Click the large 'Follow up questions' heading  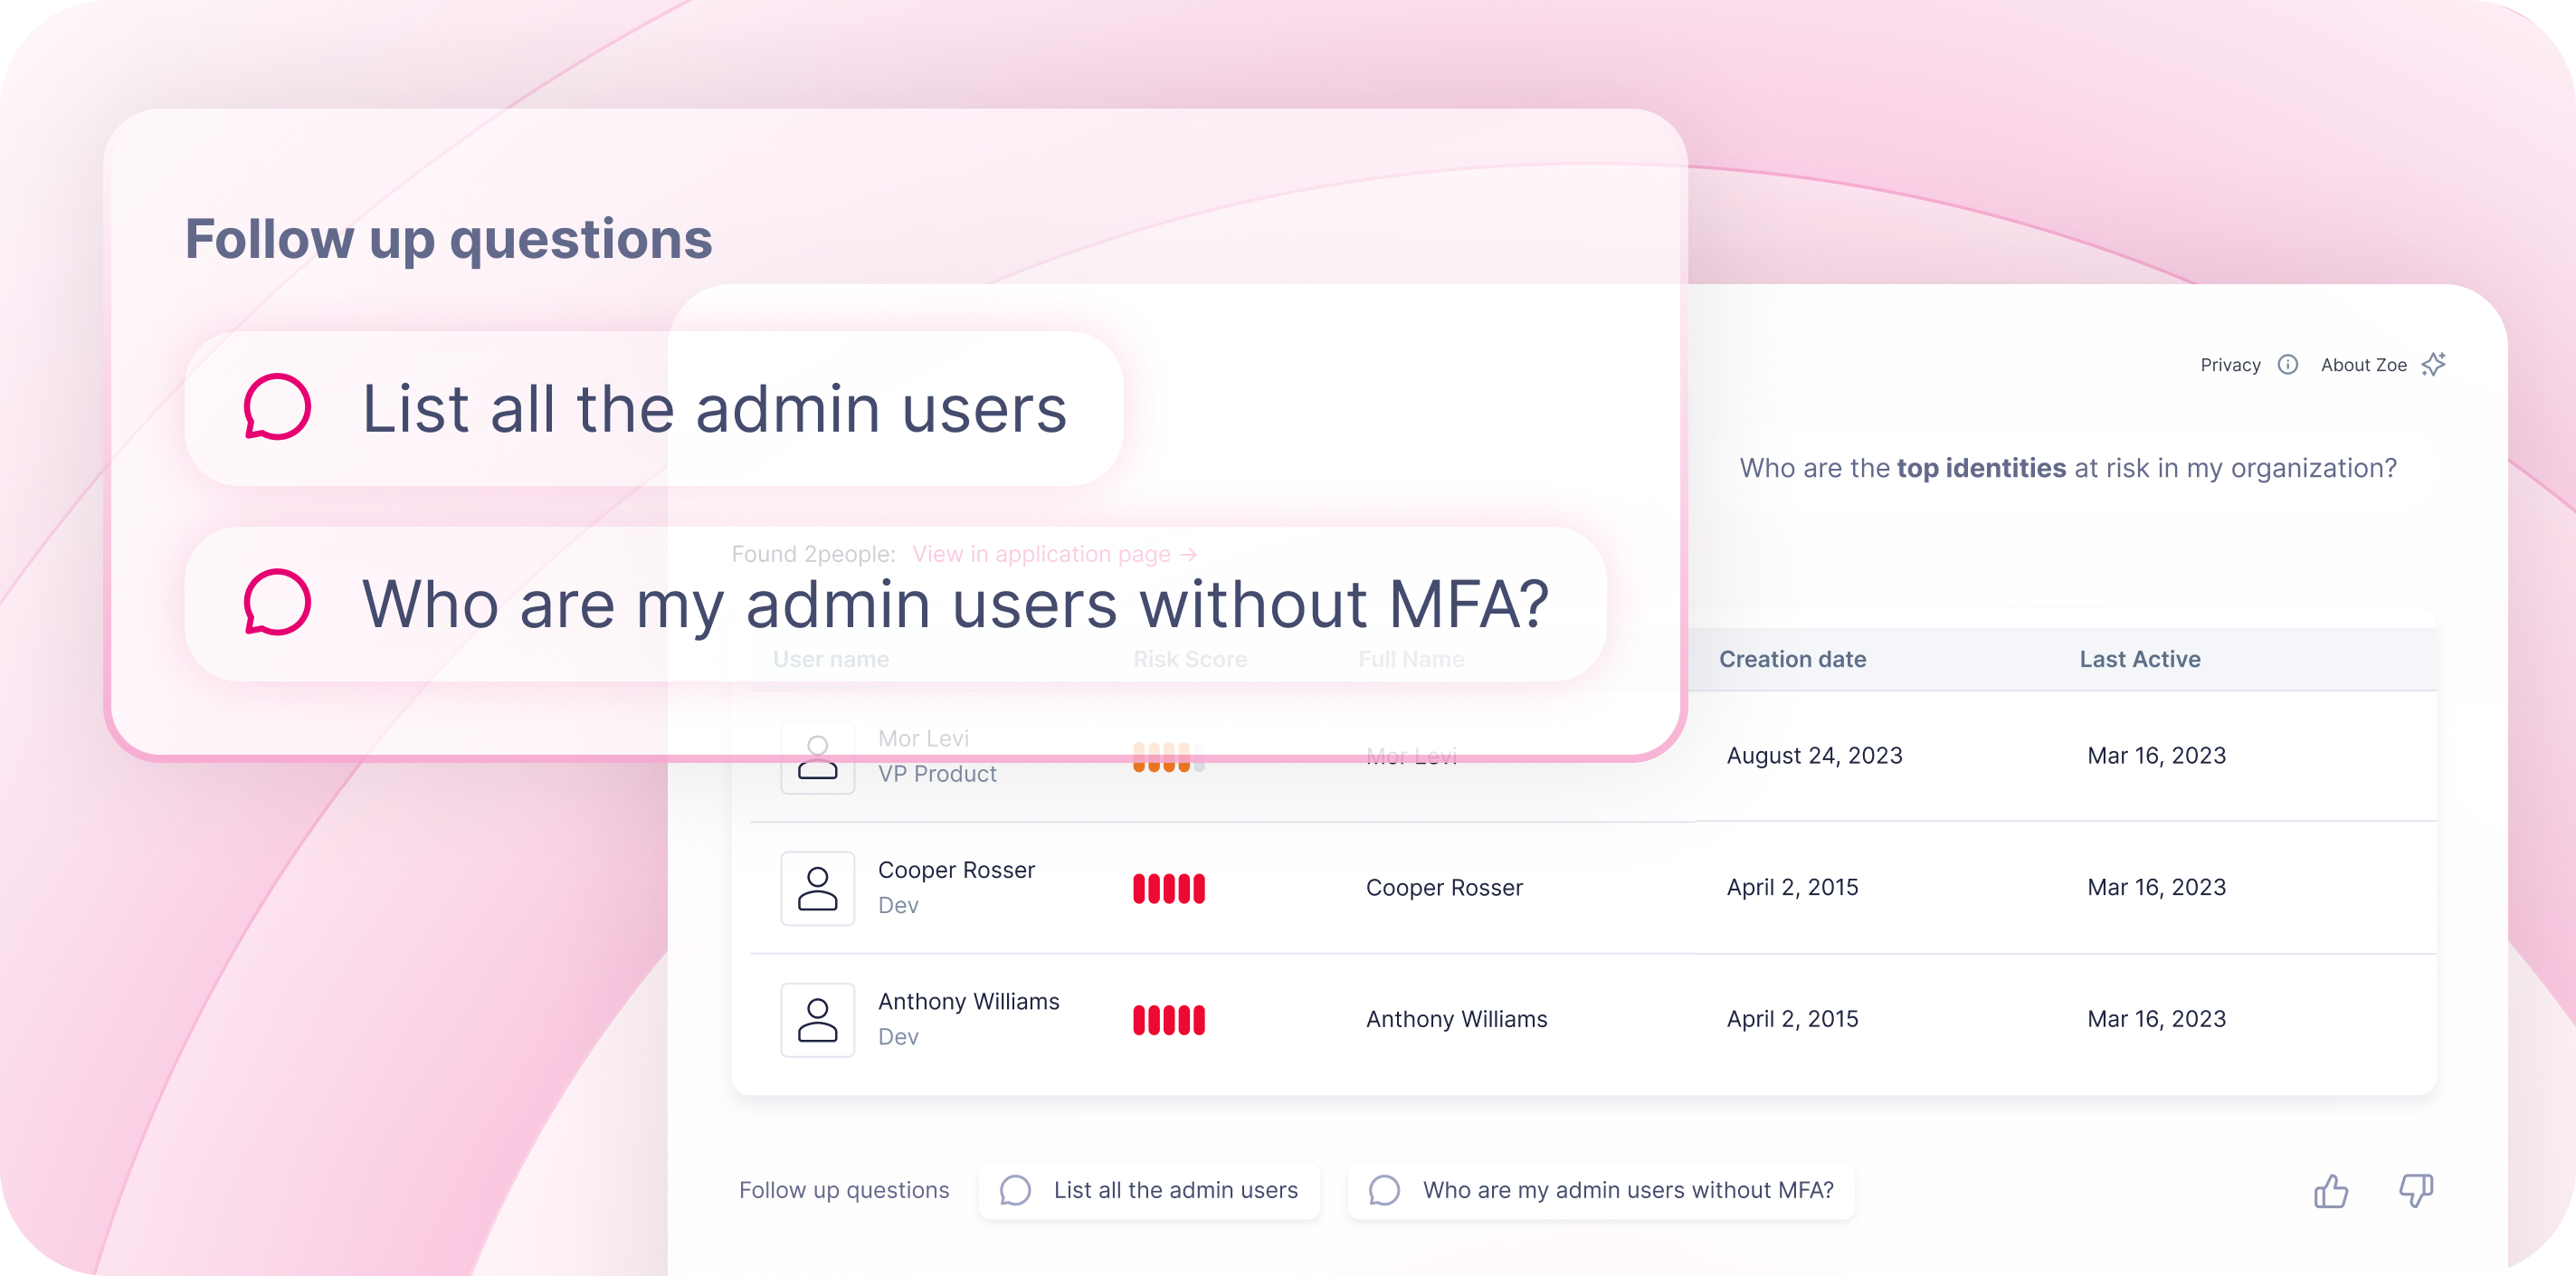448,239
